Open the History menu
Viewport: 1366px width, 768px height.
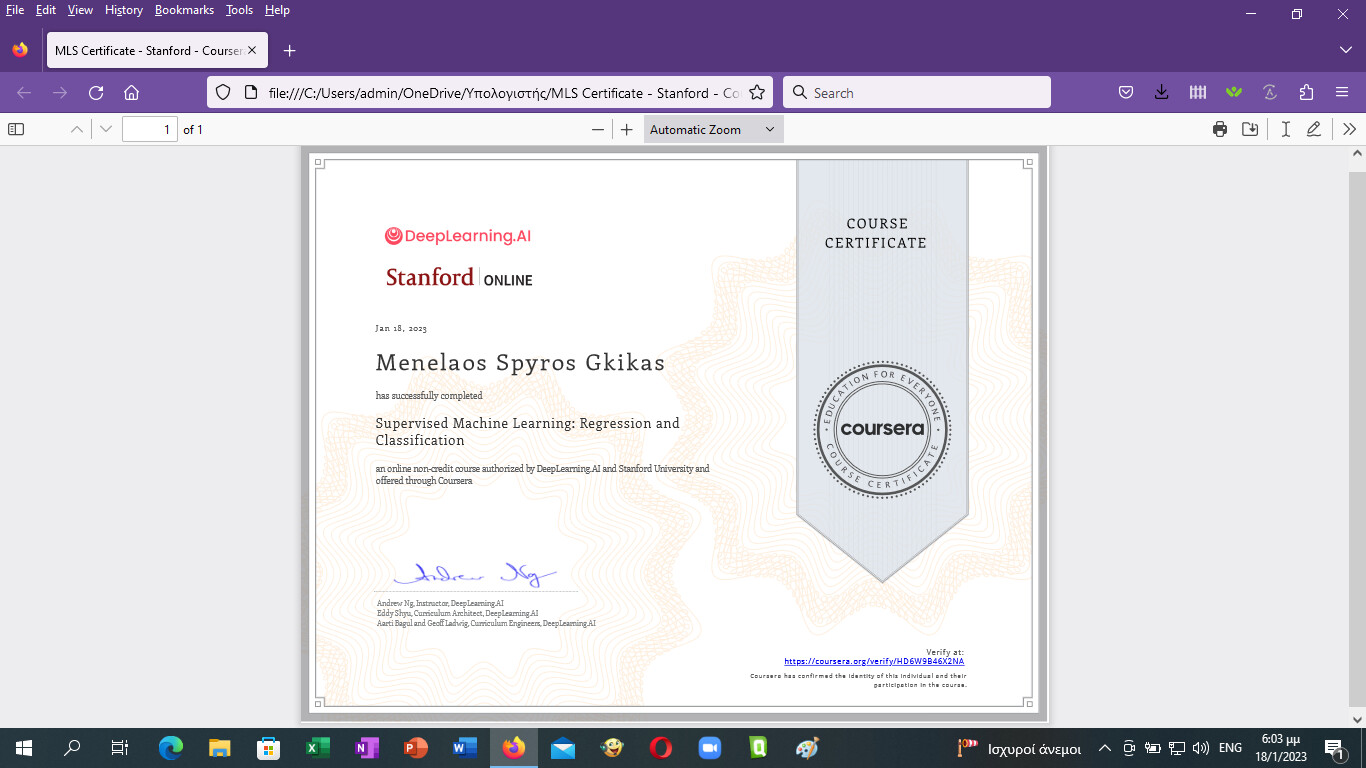coord(124,10)
